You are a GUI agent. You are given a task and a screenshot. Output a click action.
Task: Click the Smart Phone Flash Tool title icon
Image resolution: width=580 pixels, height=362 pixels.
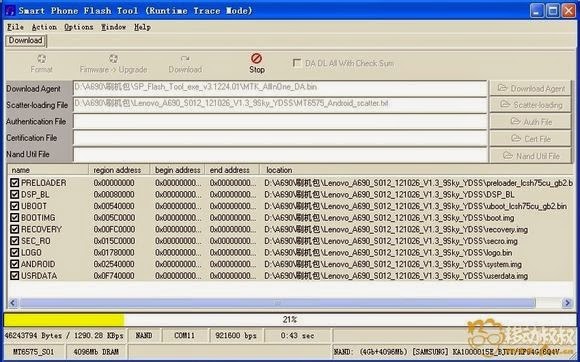(x=11, y=11)
